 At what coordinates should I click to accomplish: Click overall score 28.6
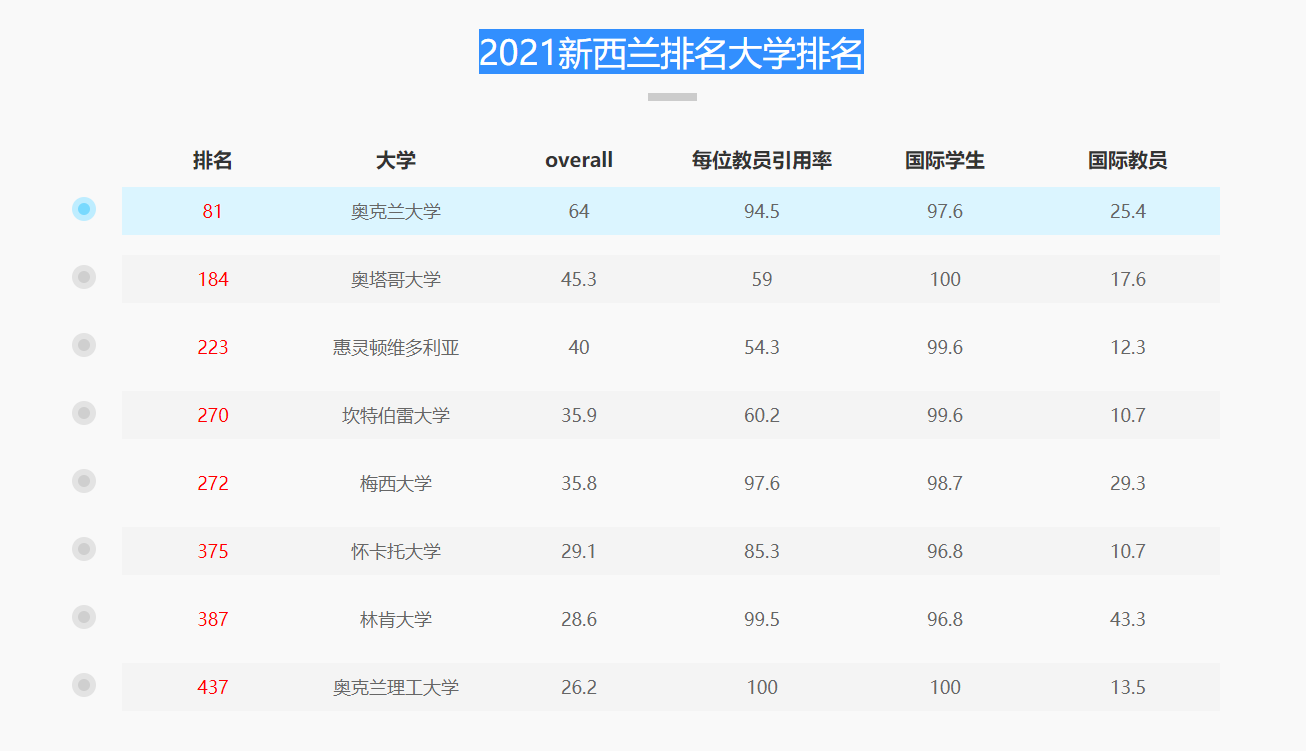(x=579, y=619)
